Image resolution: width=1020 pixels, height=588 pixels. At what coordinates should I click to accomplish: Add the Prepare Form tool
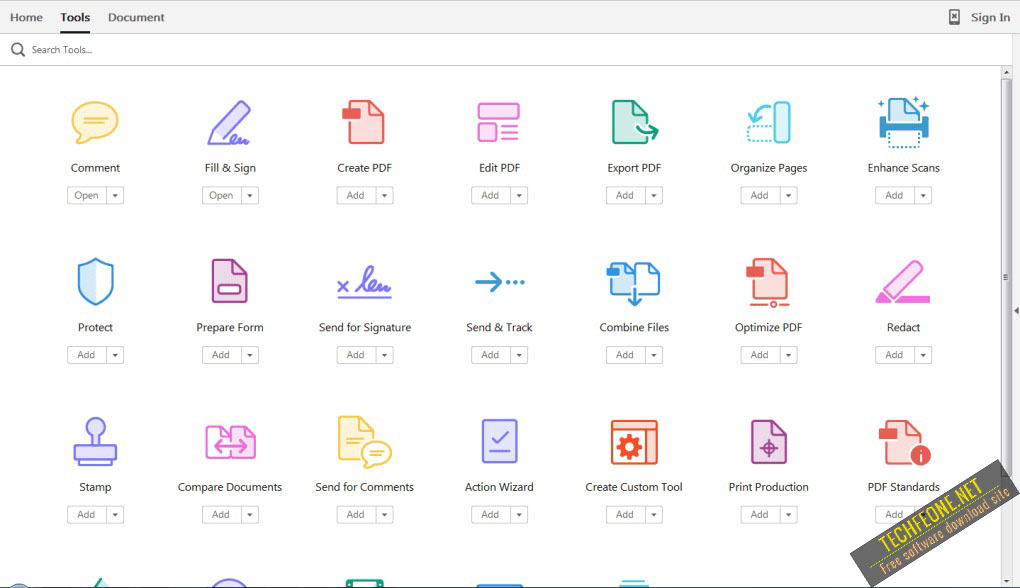221,355
